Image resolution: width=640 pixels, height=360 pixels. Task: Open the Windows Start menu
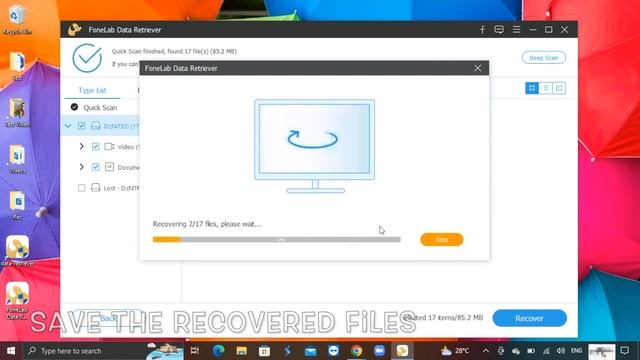[11, 351]
